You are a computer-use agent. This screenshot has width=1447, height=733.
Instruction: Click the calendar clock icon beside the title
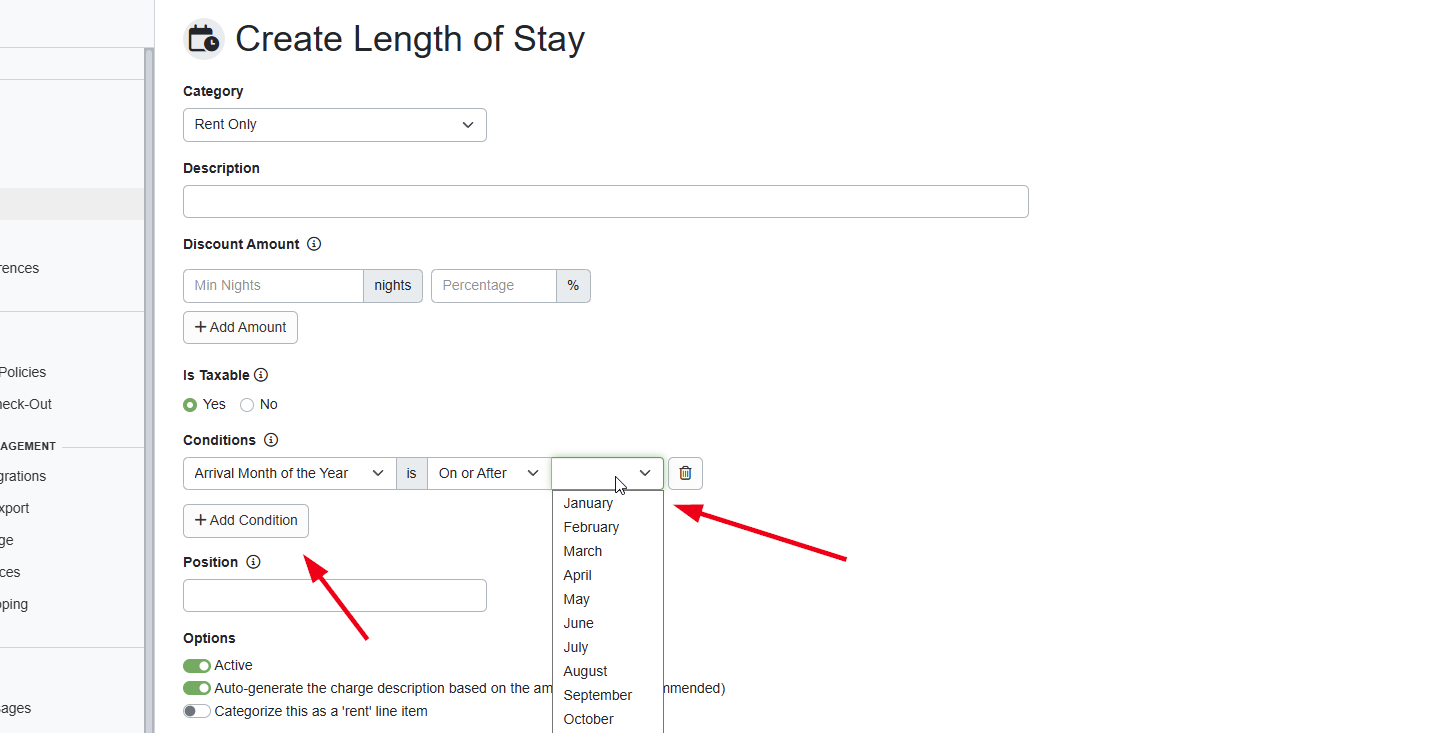click(204, 39)
